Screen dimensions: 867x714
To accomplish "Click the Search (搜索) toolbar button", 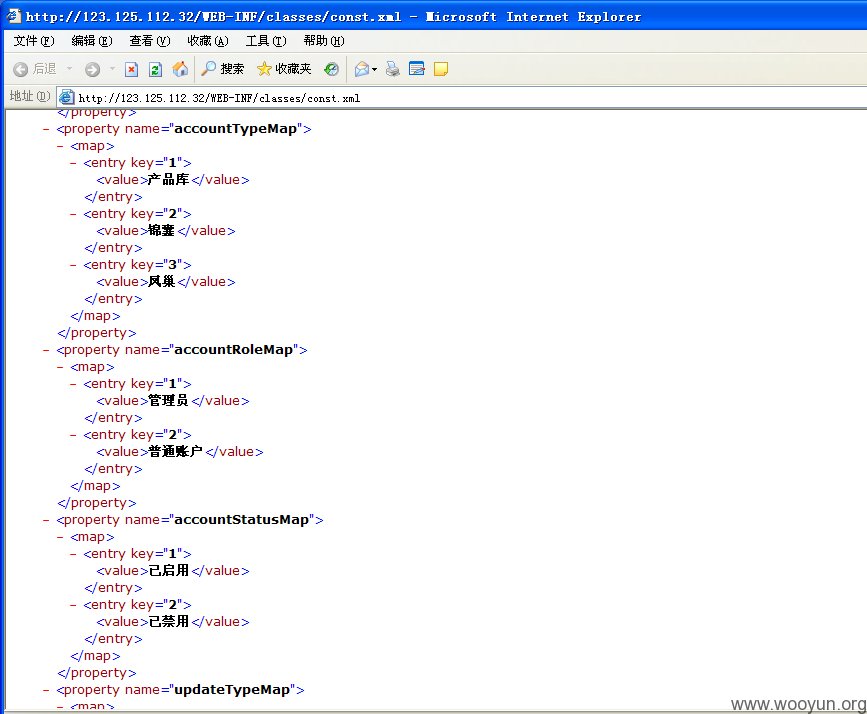I will [x=222, y=69].
